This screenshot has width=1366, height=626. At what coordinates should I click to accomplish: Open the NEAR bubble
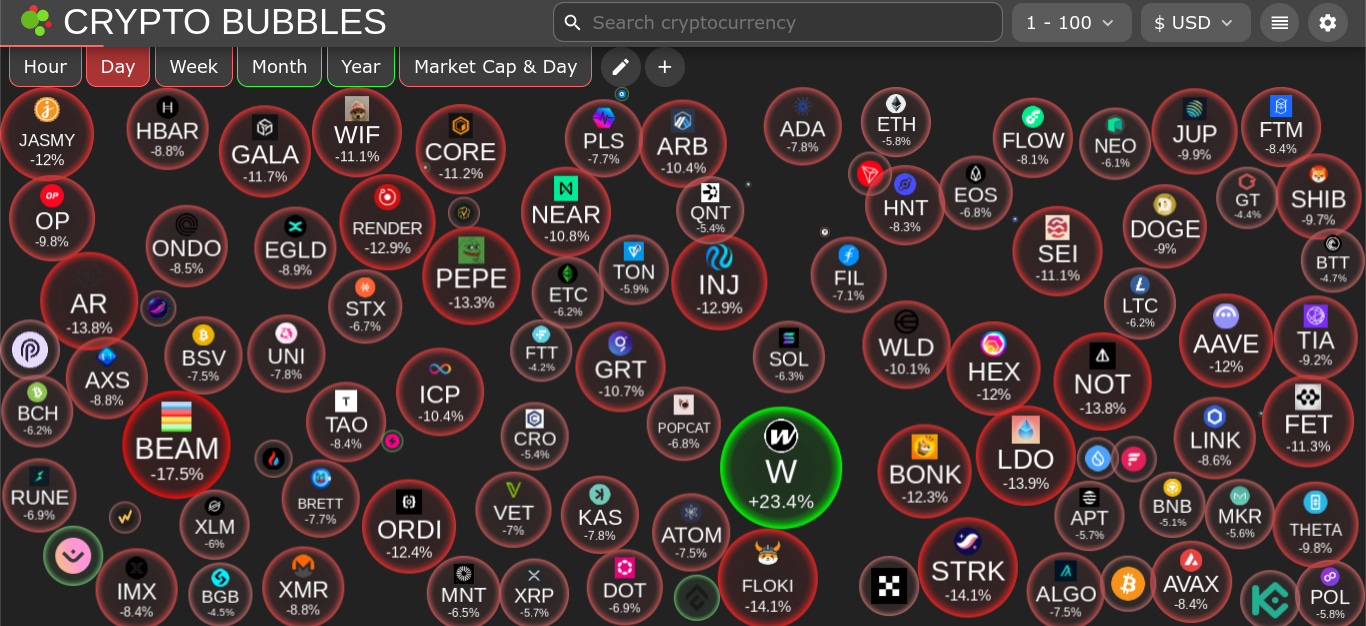point(566,211)
